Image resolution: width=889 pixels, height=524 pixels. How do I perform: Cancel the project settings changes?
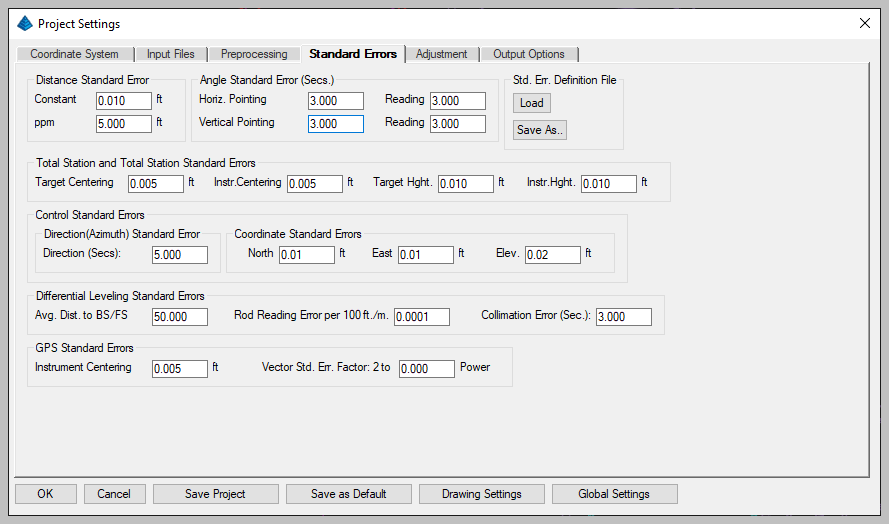pyautogui.click(x=114, y=494)
